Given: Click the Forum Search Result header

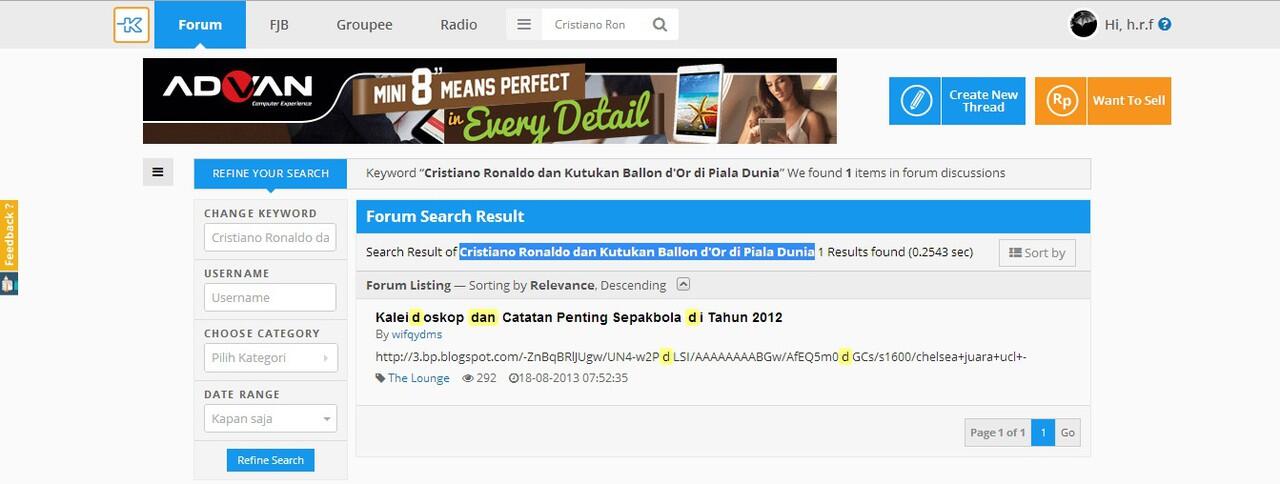Looking at the screenshot, I should point(445,216).
